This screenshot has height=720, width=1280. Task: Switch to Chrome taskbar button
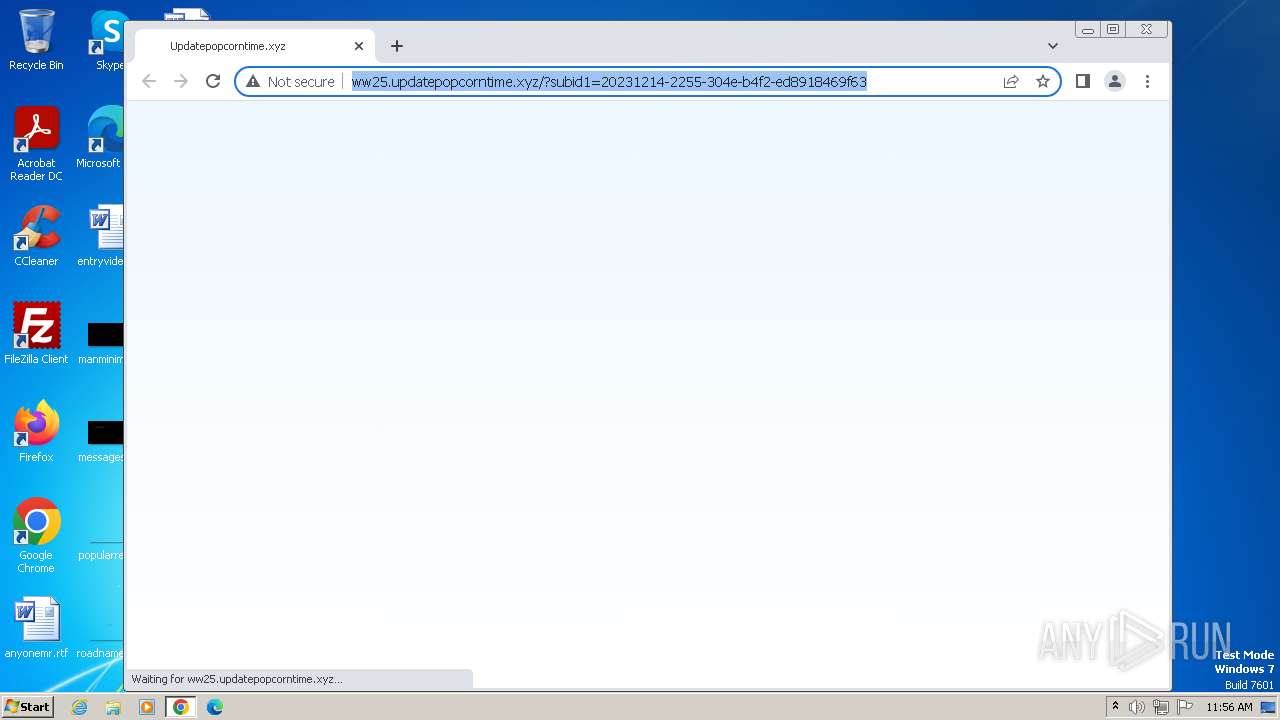click(181, 707)
